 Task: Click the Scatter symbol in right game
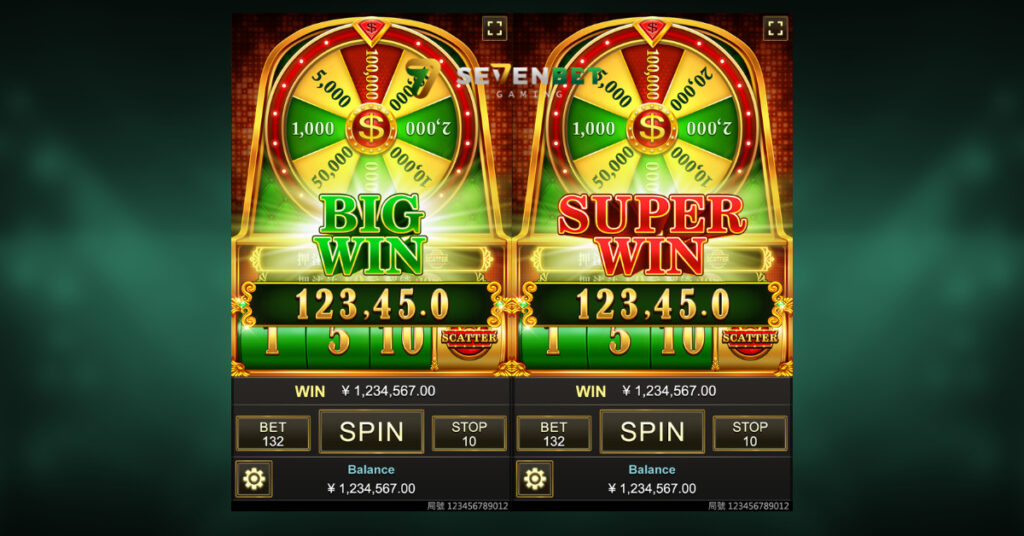tap(749, 341)
